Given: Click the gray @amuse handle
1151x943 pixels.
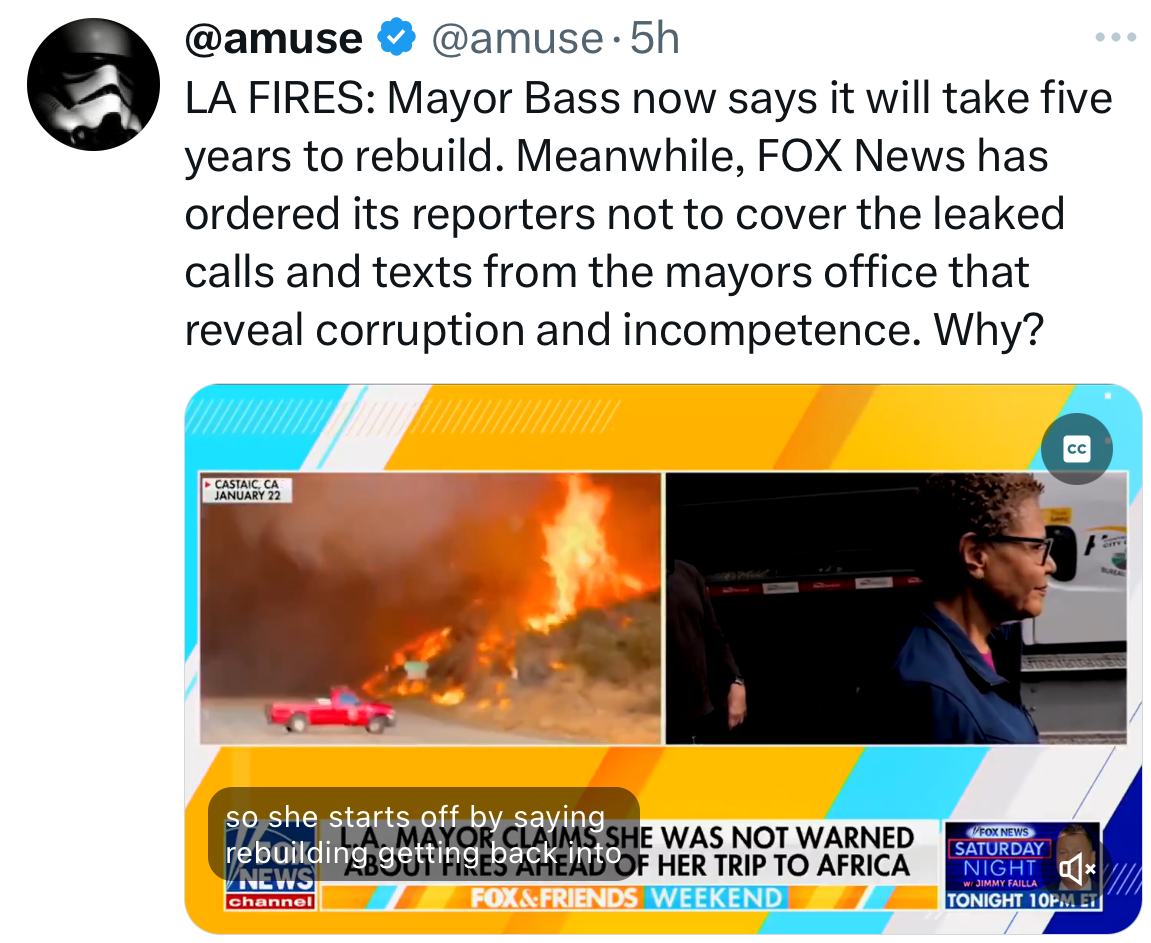Looking at the screenshot, I should (x=517, y=38).
